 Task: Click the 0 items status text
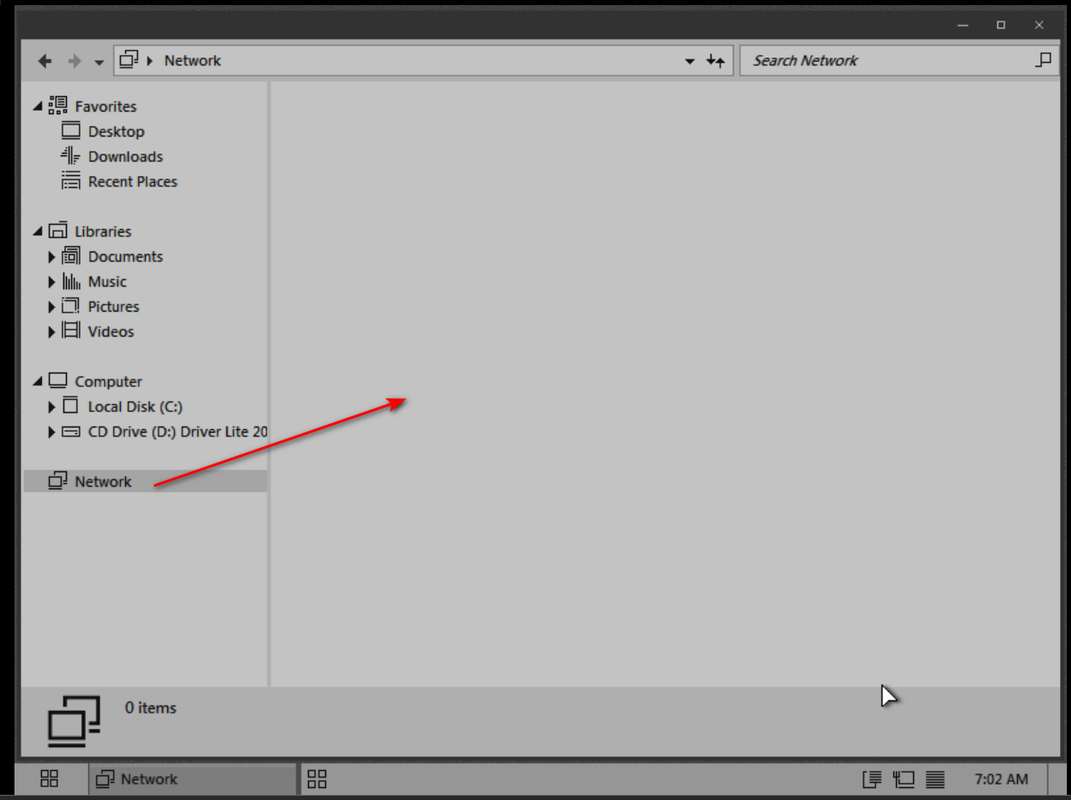(150, 708)
